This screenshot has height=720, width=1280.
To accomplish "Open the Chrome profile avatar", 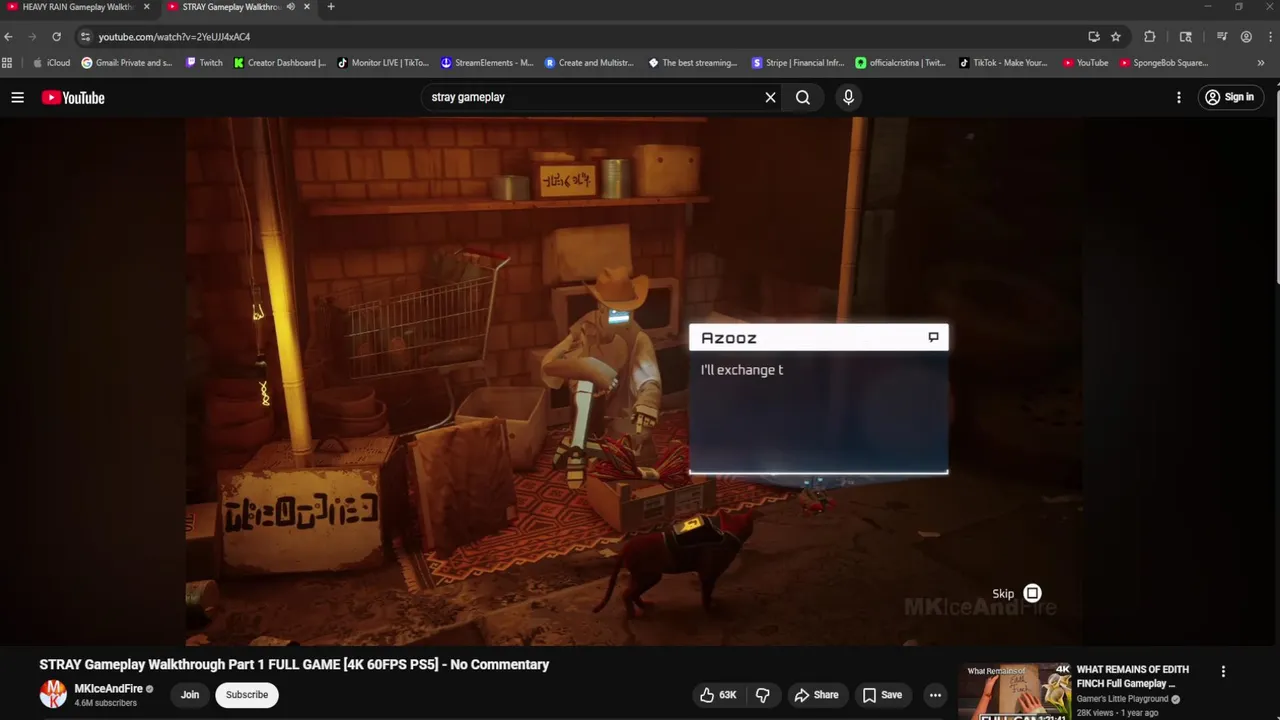I will [1246, 37].
